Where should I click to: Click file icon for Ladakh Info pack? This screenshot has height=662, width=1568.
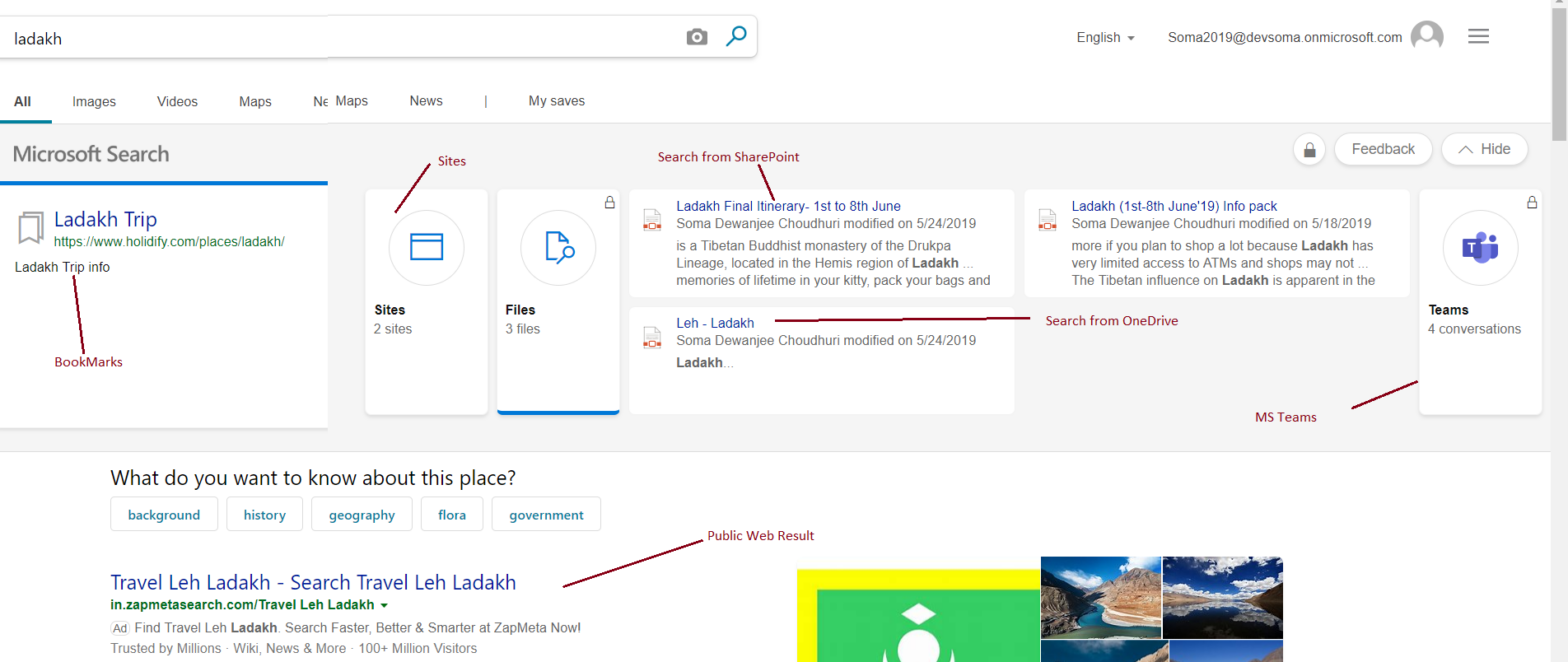coord(1047,220)
